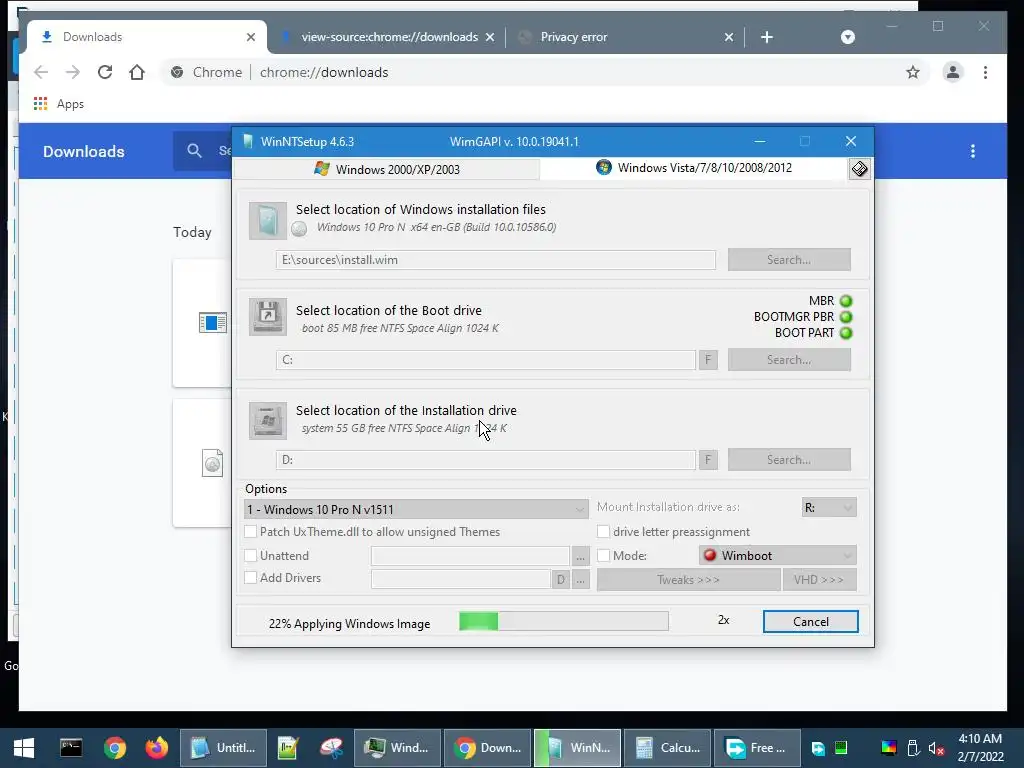Click the Installation drive icon
Image resolution: width=1024 pixels, height=768 pixels.
pyautogui.click(x=267, y=420)
